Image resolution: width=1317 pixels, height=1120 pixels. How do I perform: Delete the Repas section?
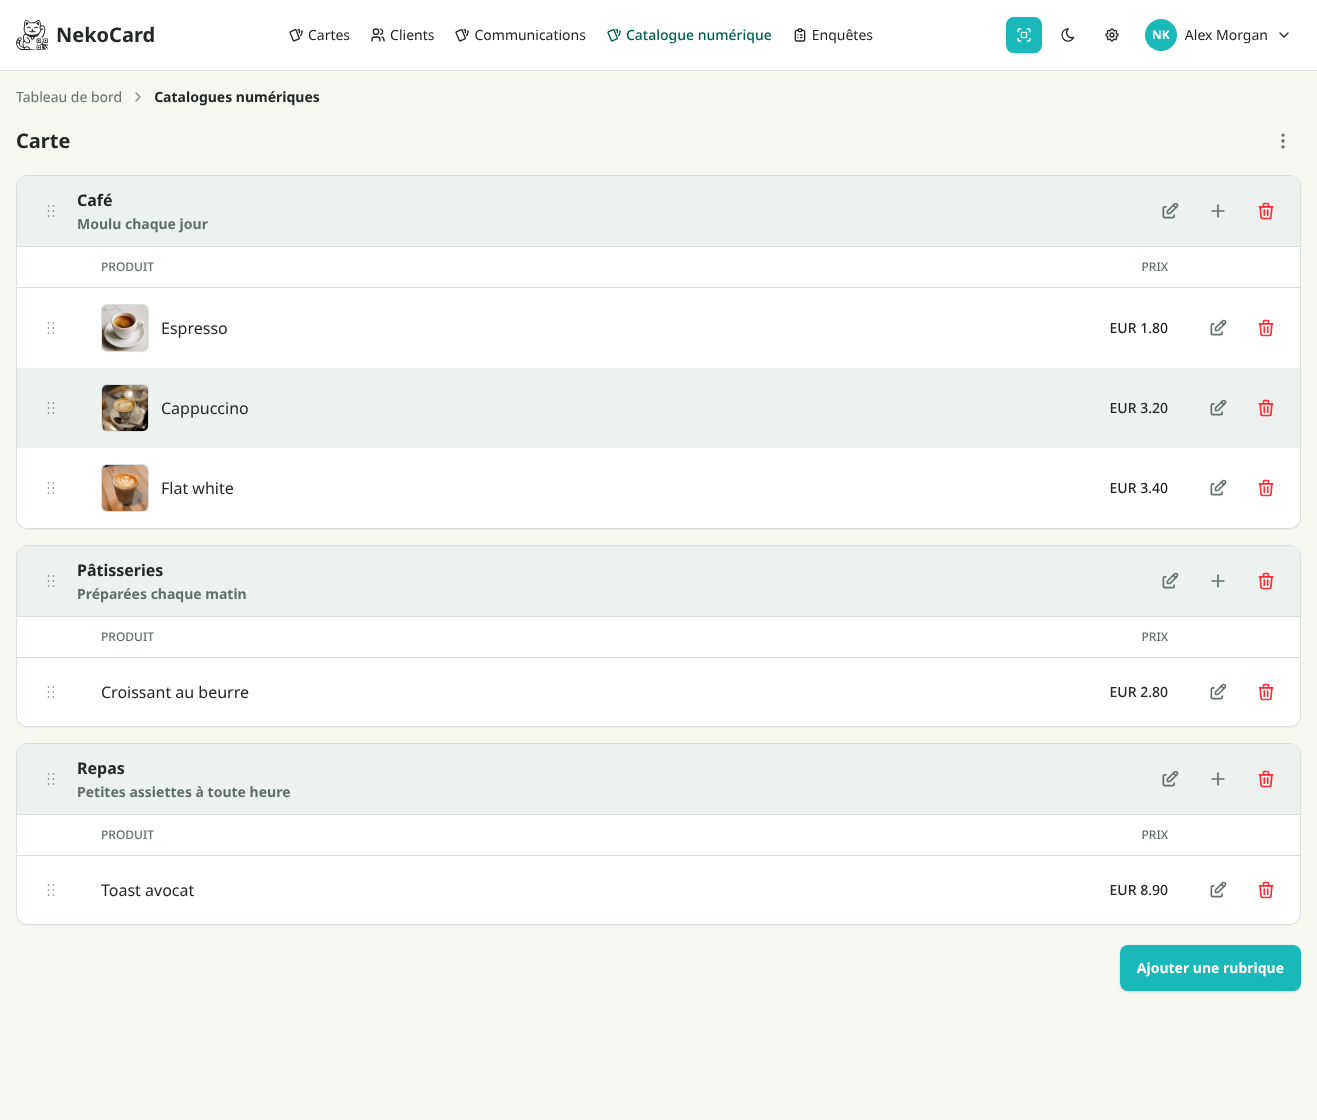1266,779
